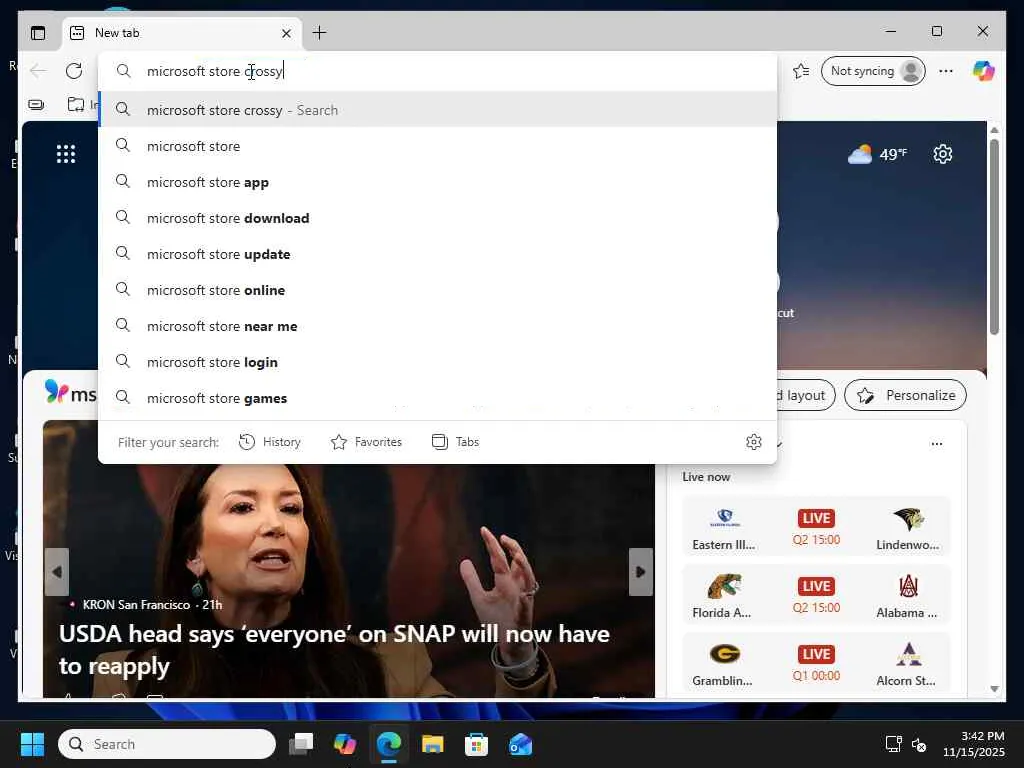Choose 'microsoft store near me' suggestion
1024x768 pixels.
(438, 326)
